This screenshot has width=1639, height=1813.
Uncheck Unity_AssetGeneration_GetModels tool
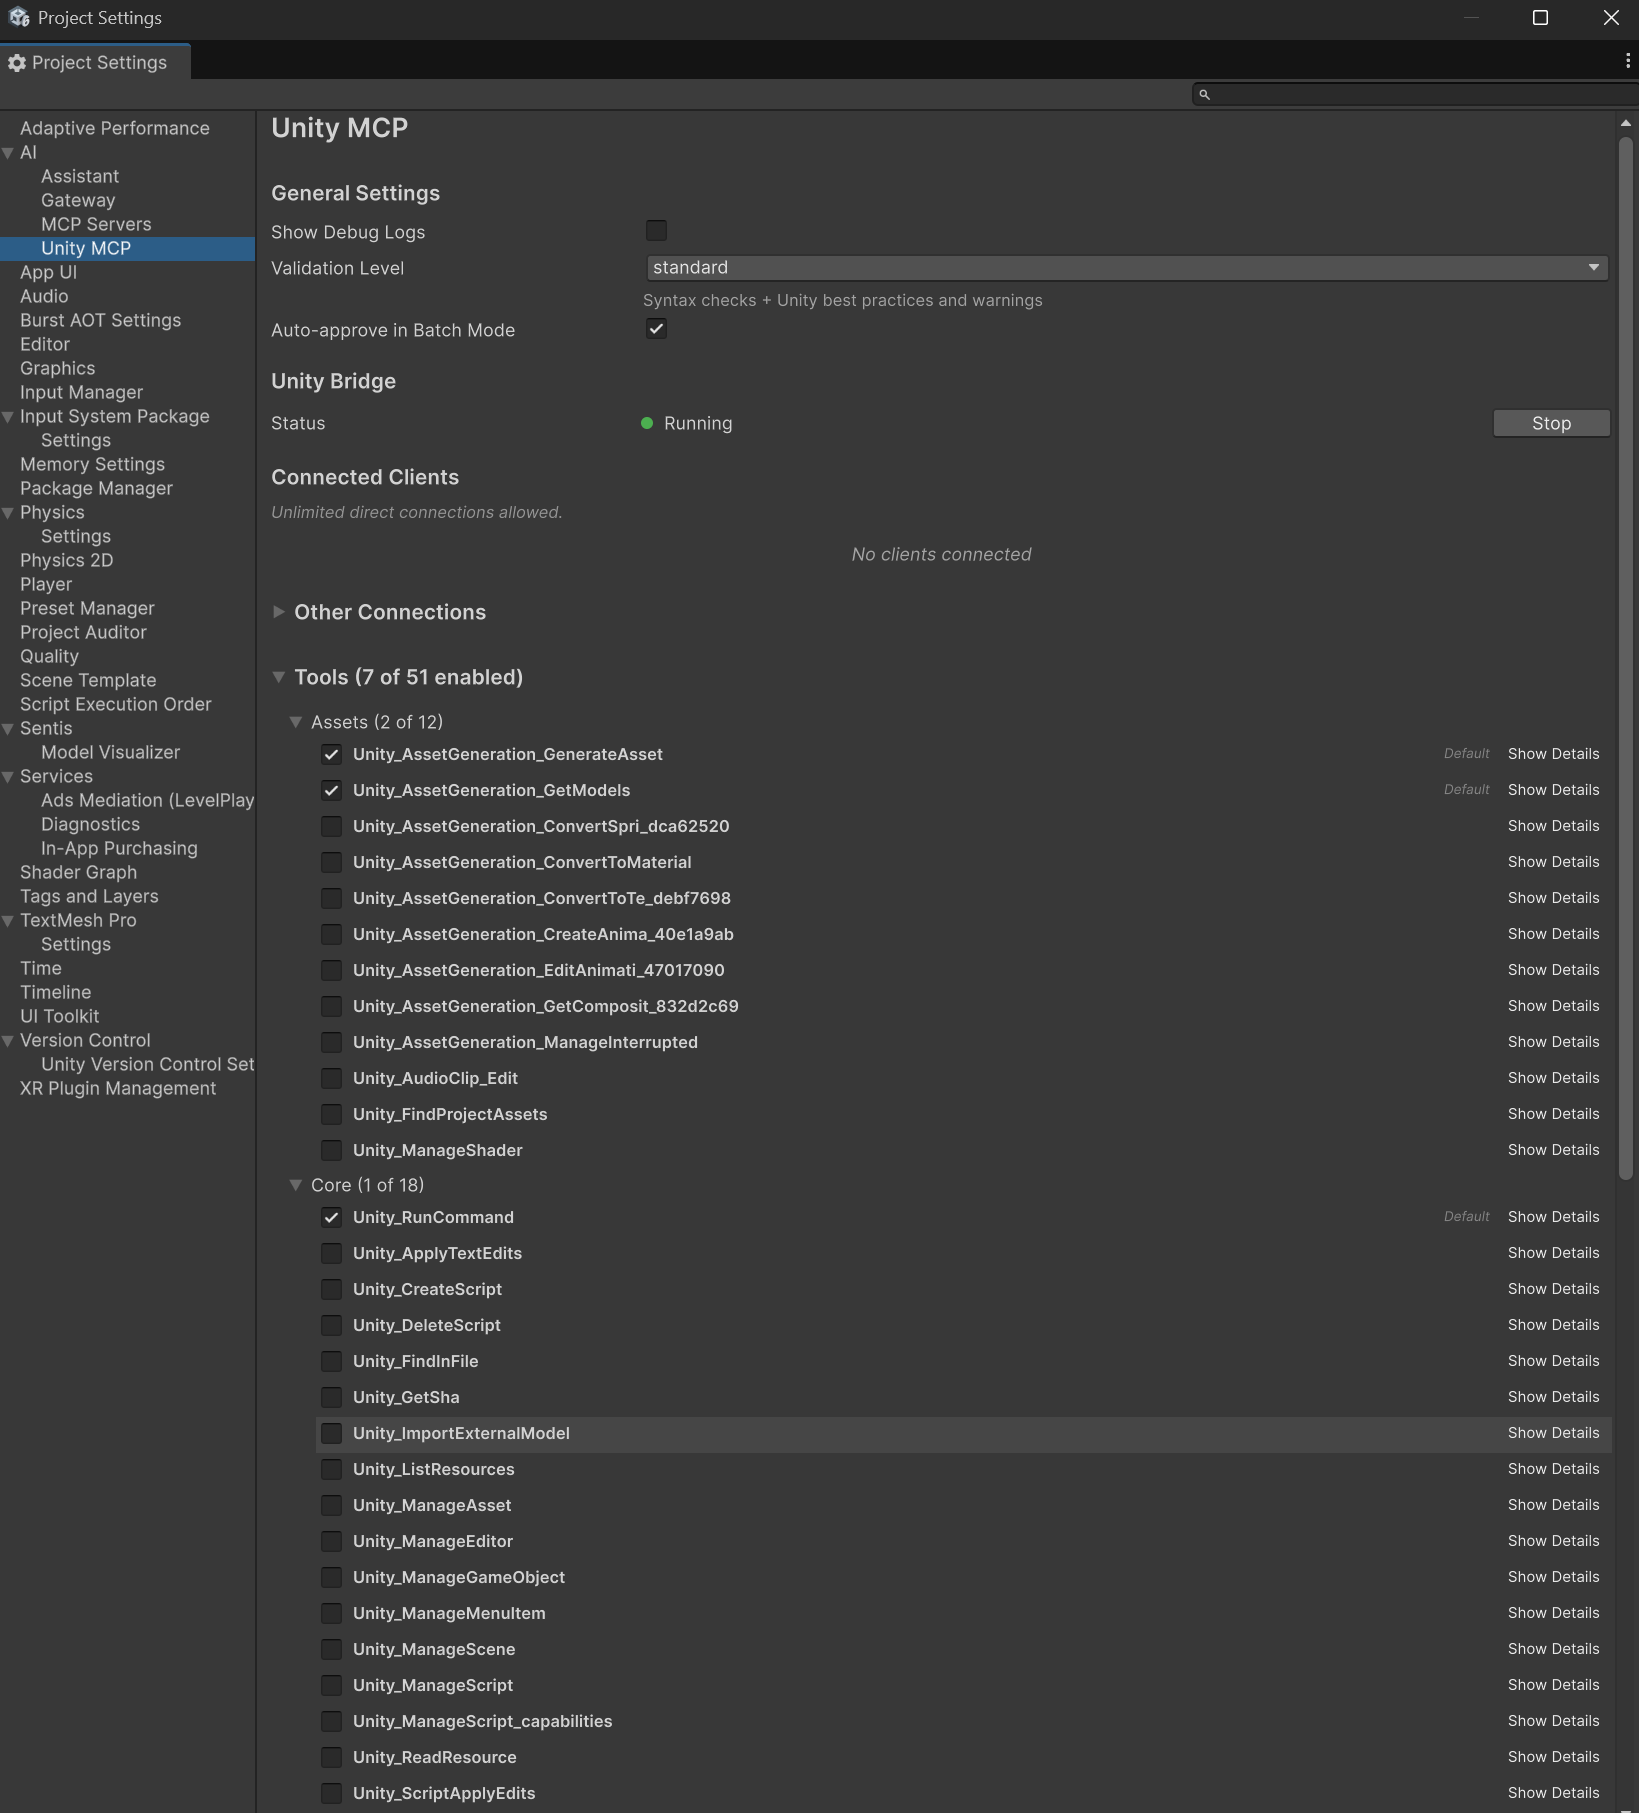click(x=331, y=790)
